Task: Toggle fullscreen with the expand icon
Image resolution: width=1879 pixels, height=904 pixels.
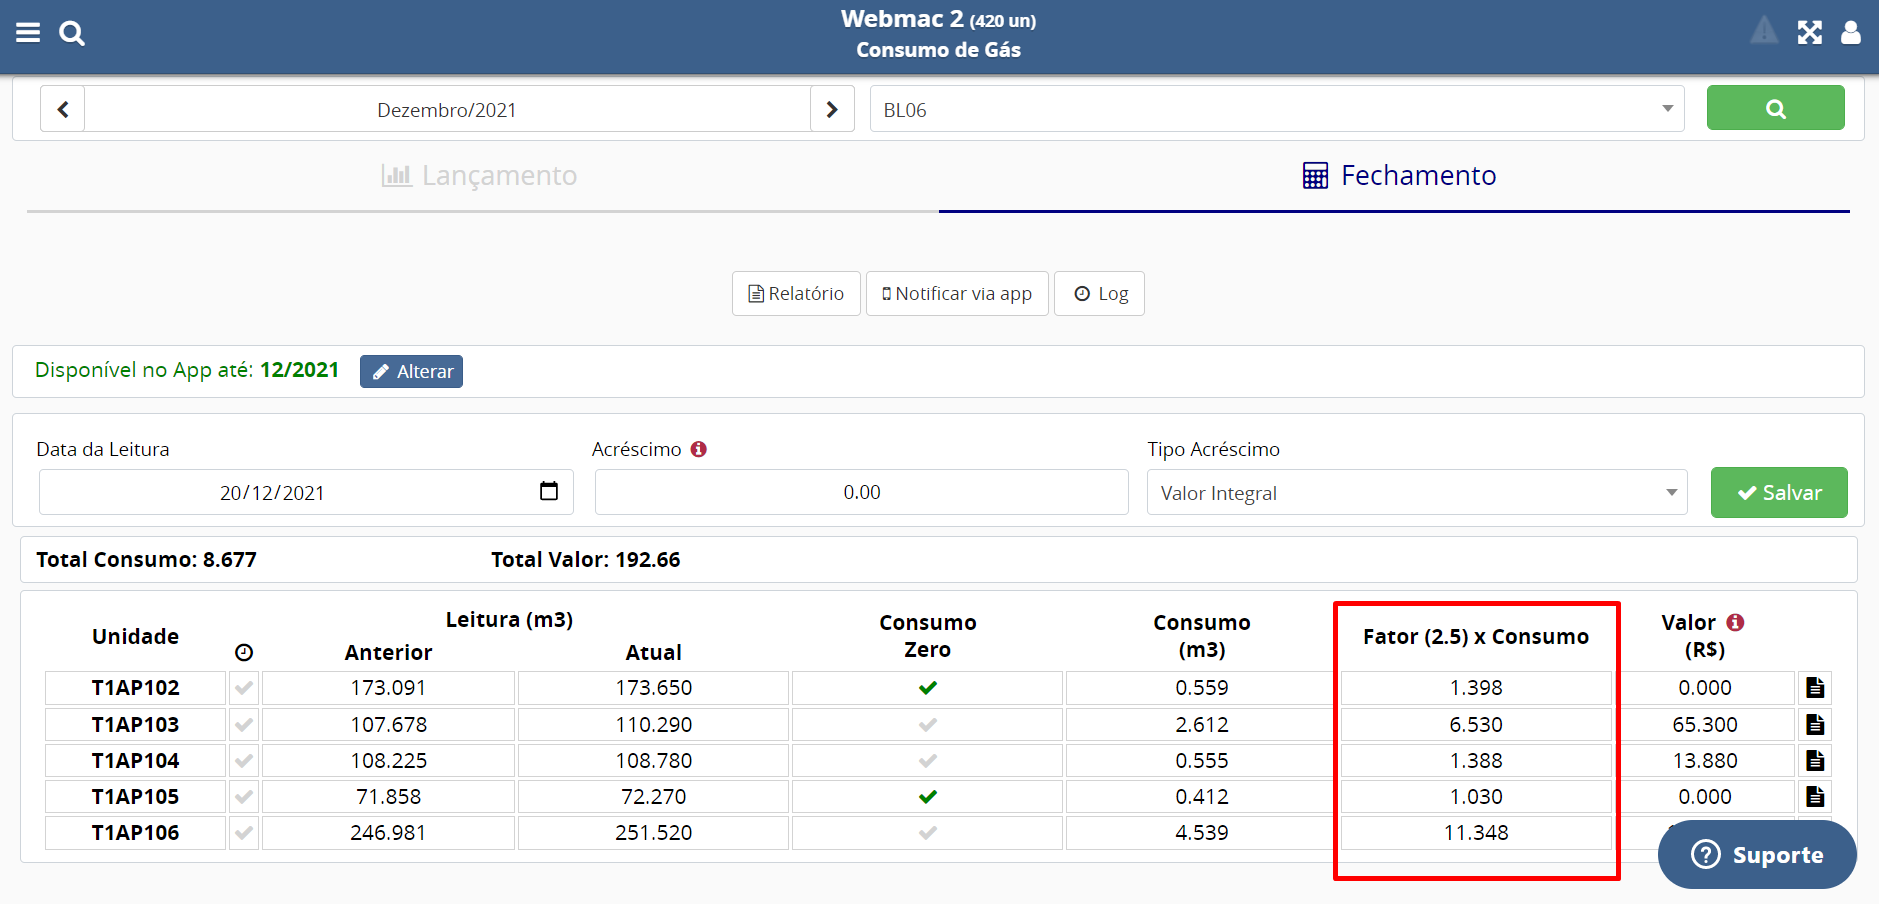Action: pos(1809,33)
